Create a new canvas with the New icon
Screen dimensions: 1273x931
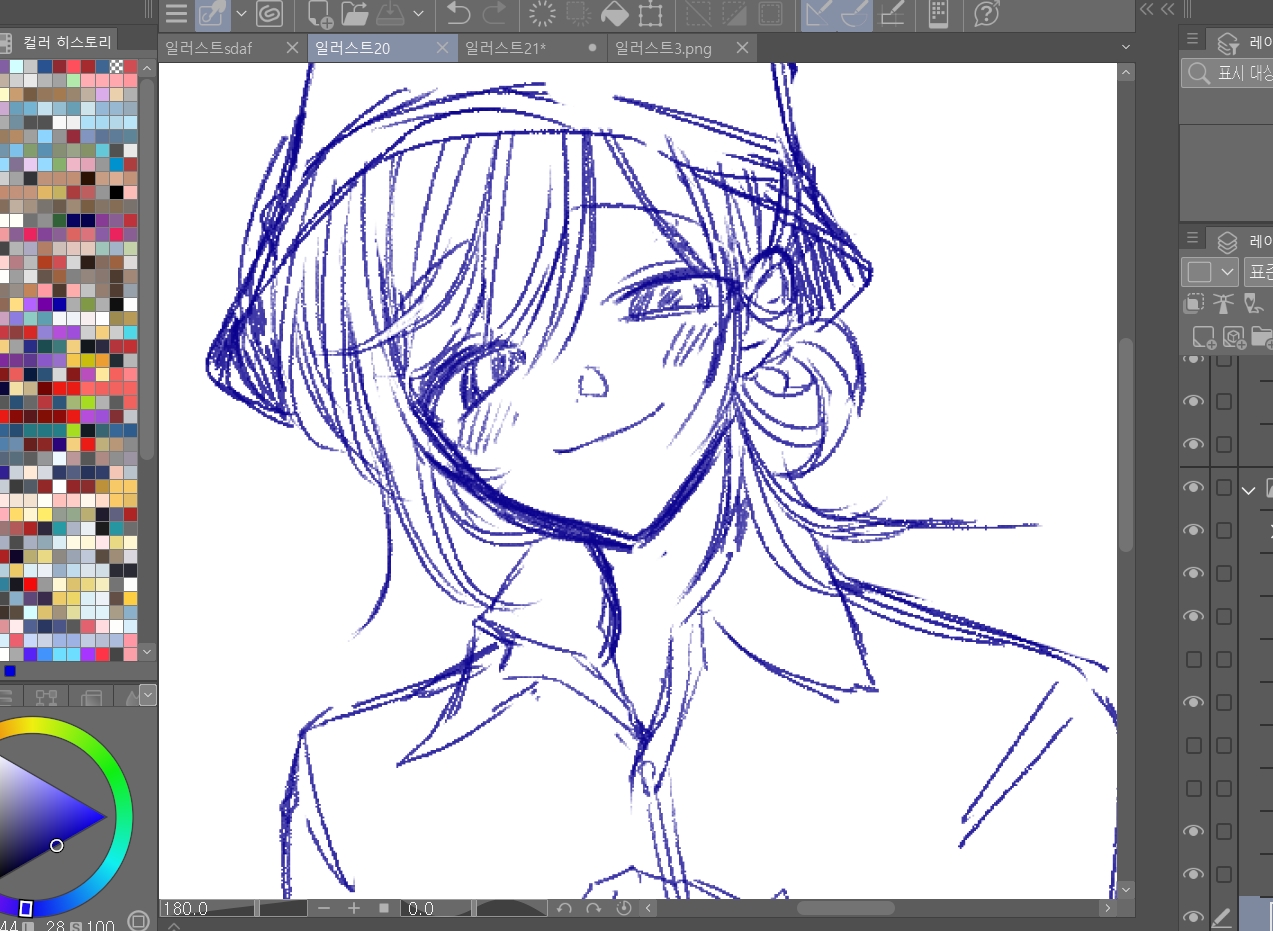coord(319,13)
